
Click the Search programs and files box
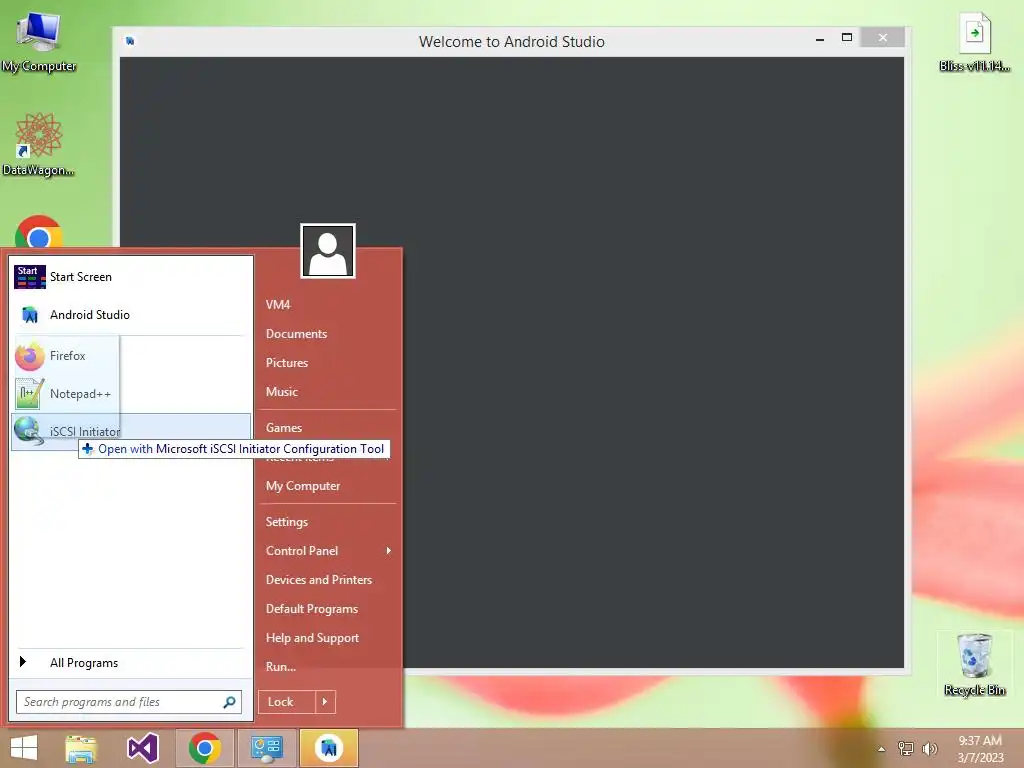[x=129, y=702]
